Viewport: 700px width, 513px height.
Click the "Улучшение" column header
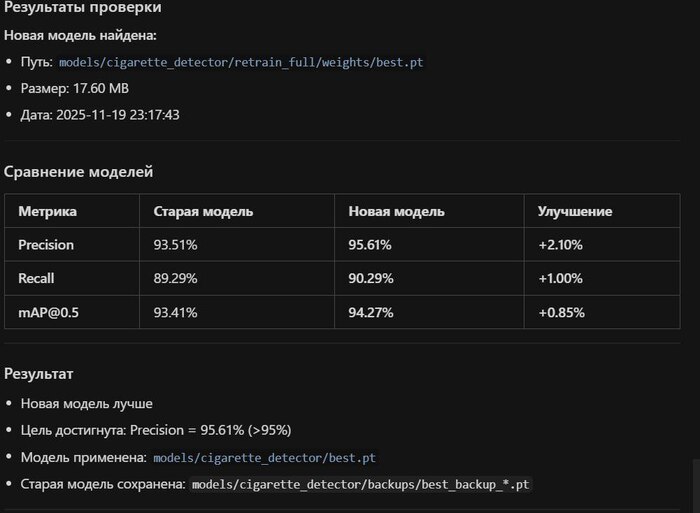coord(575,212)
